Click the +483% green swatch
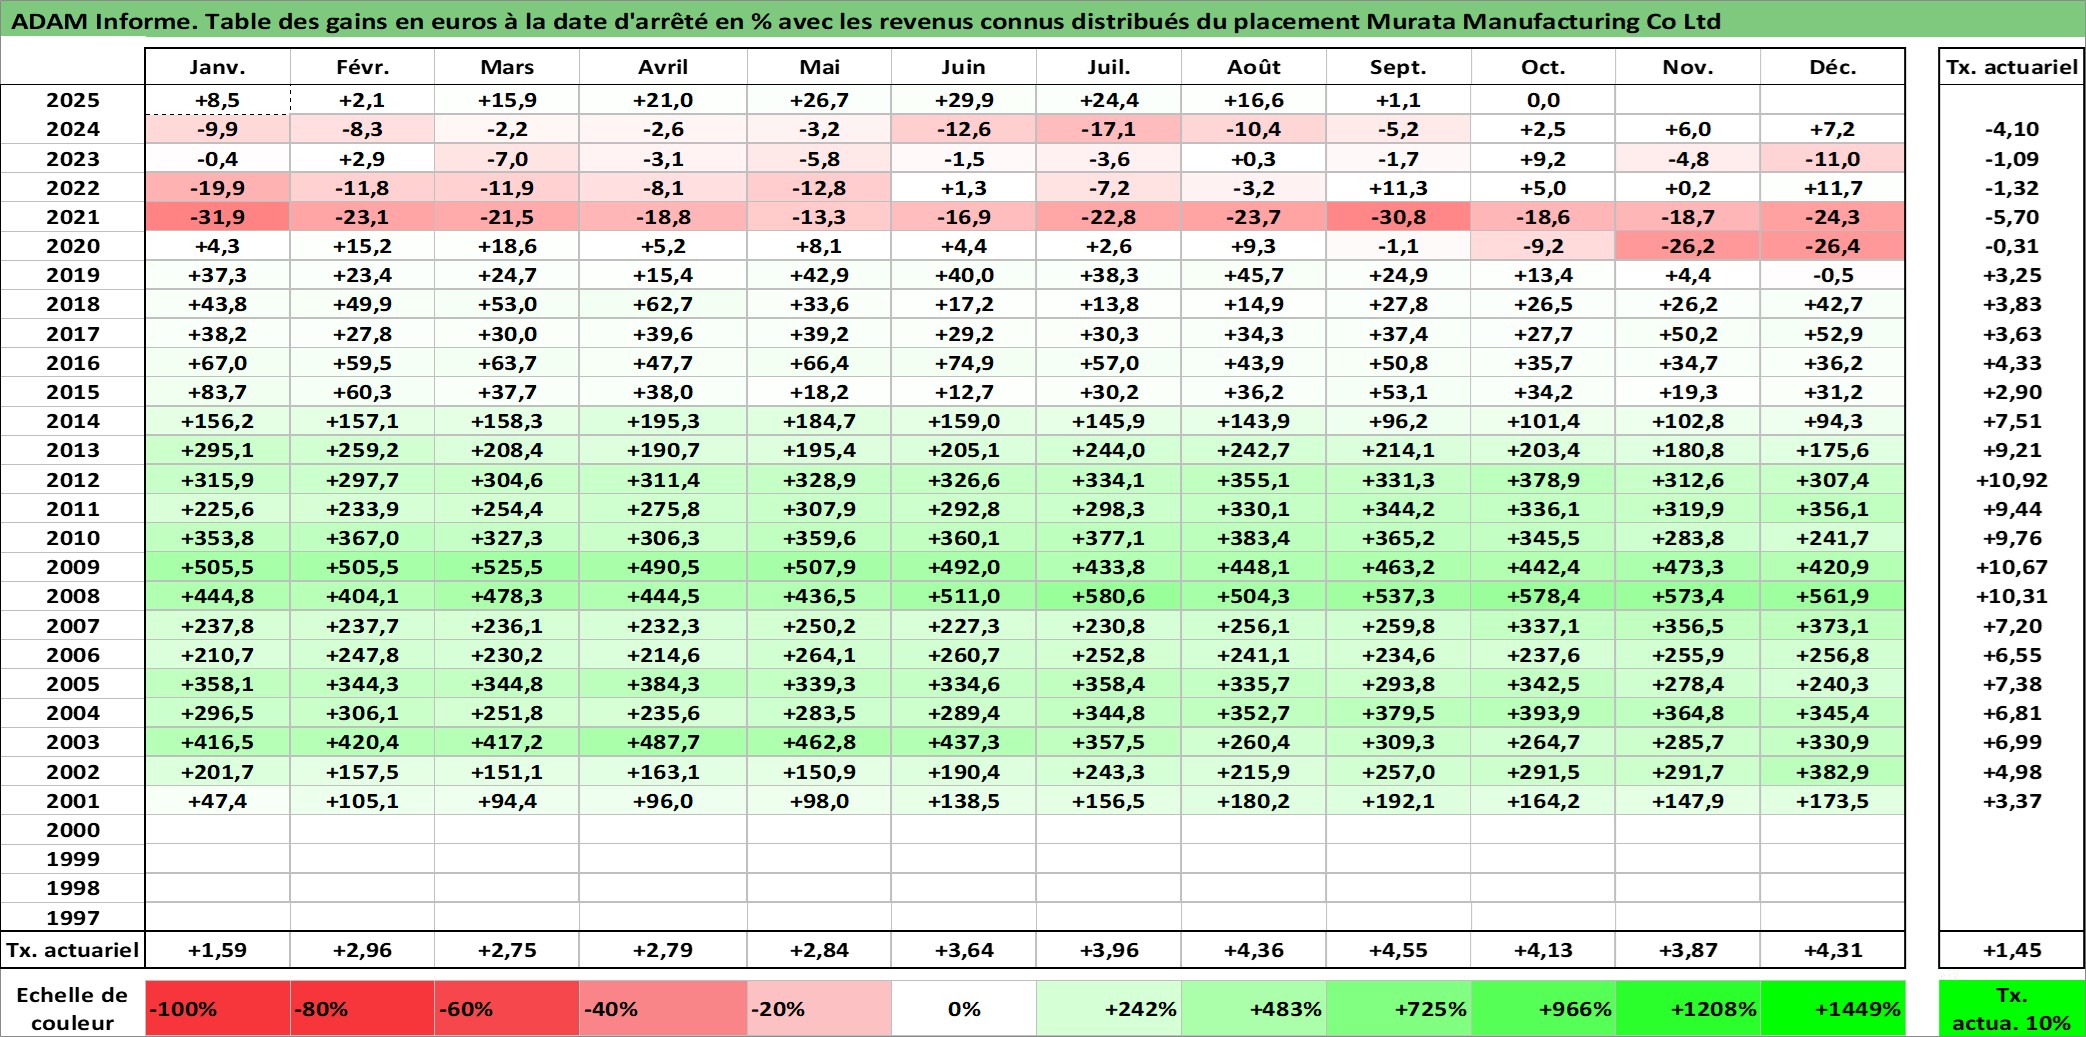2086x1037 pixels. click(x=1254, y=1008)
